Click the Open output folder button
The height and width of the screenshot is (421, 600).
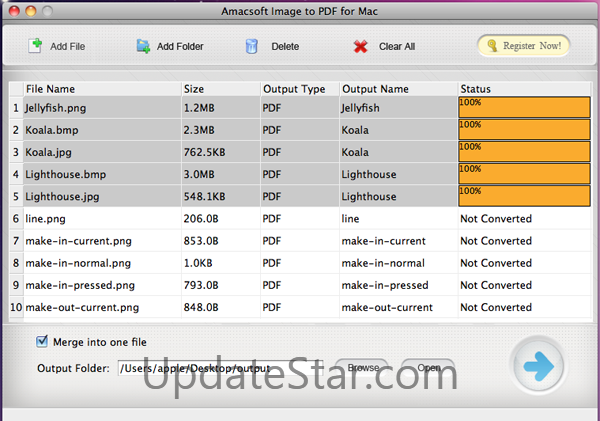coord(428,367)
